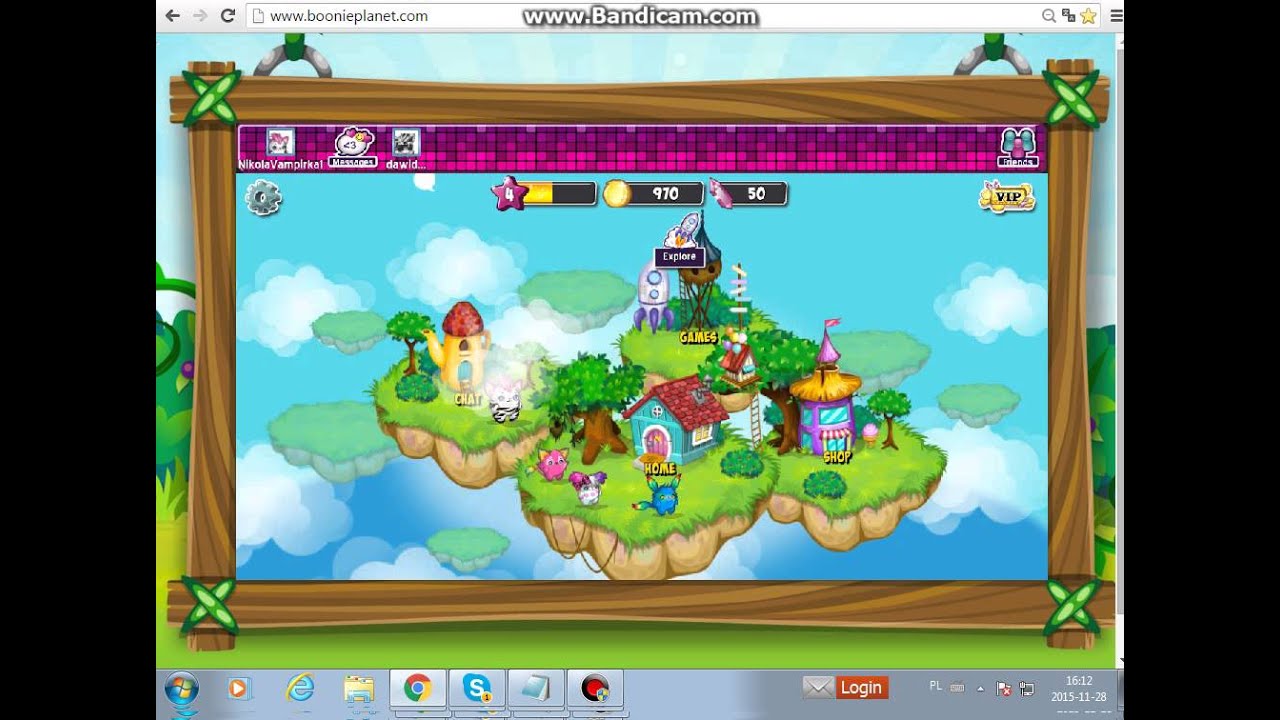Open the Messages envelope icon
This screenshot has height=720, width=1280.
[353, 146]
